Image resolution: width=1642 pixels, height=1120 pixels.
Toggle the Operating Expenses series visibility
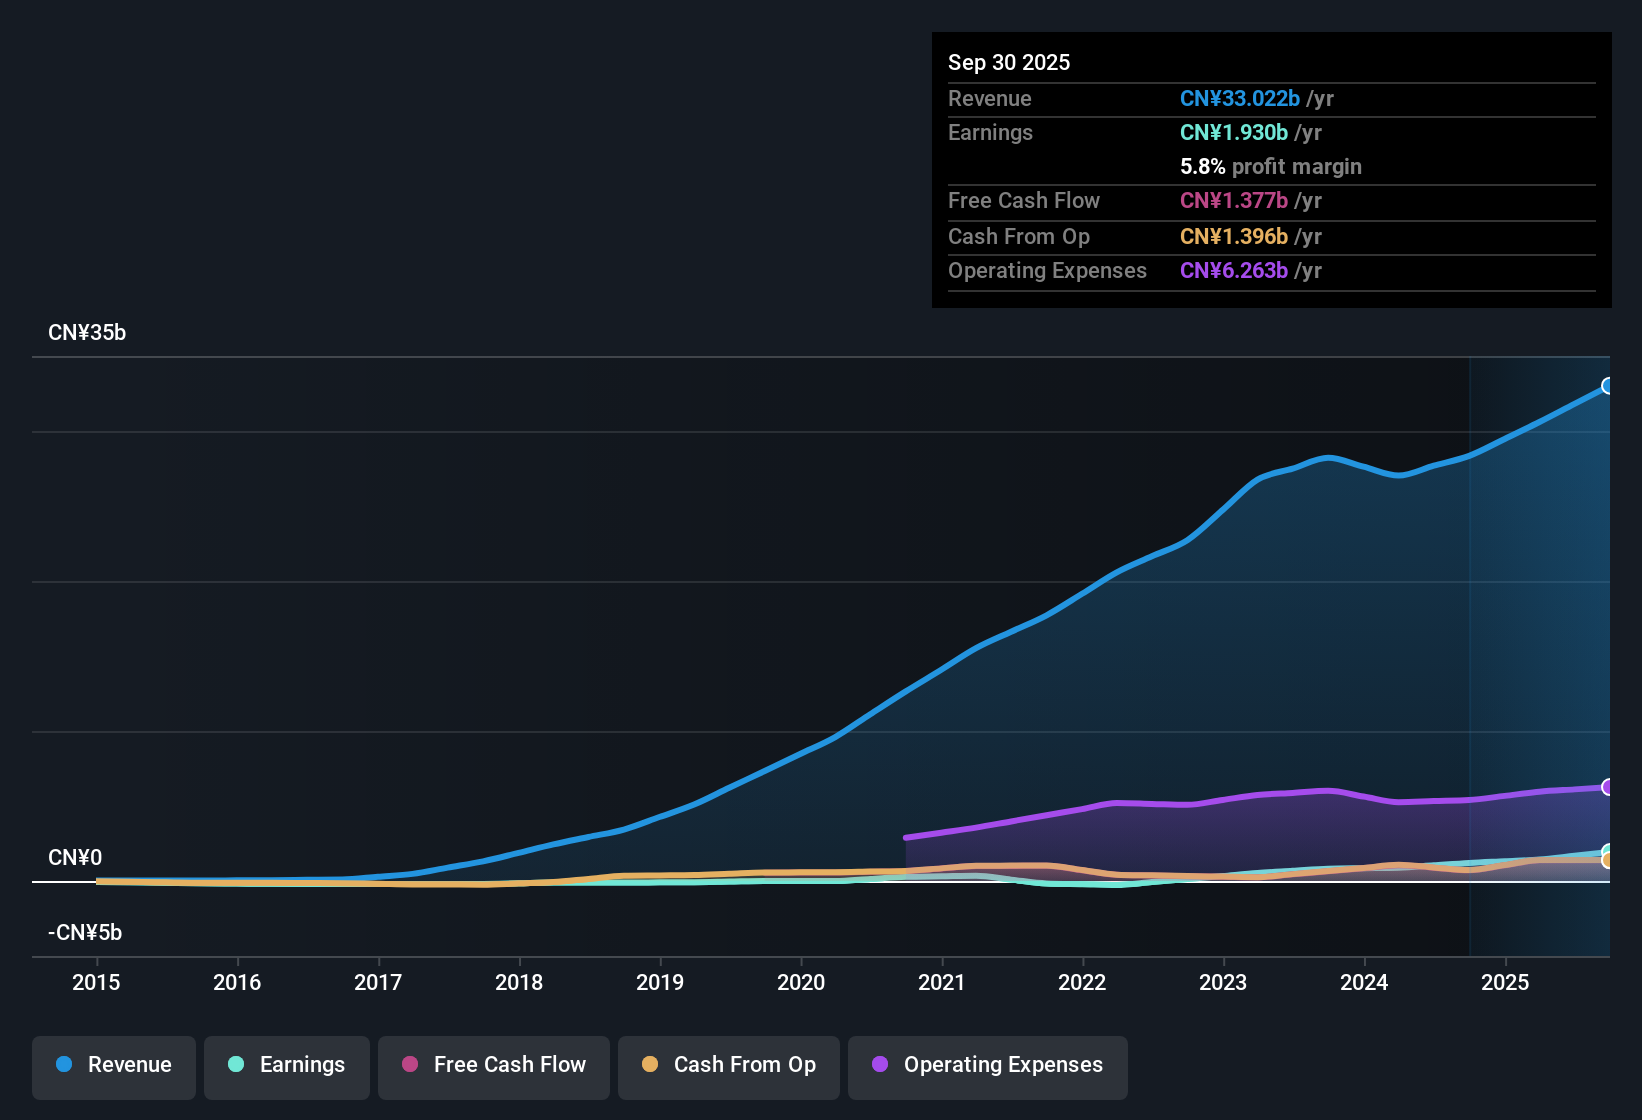pos(987,1066)
